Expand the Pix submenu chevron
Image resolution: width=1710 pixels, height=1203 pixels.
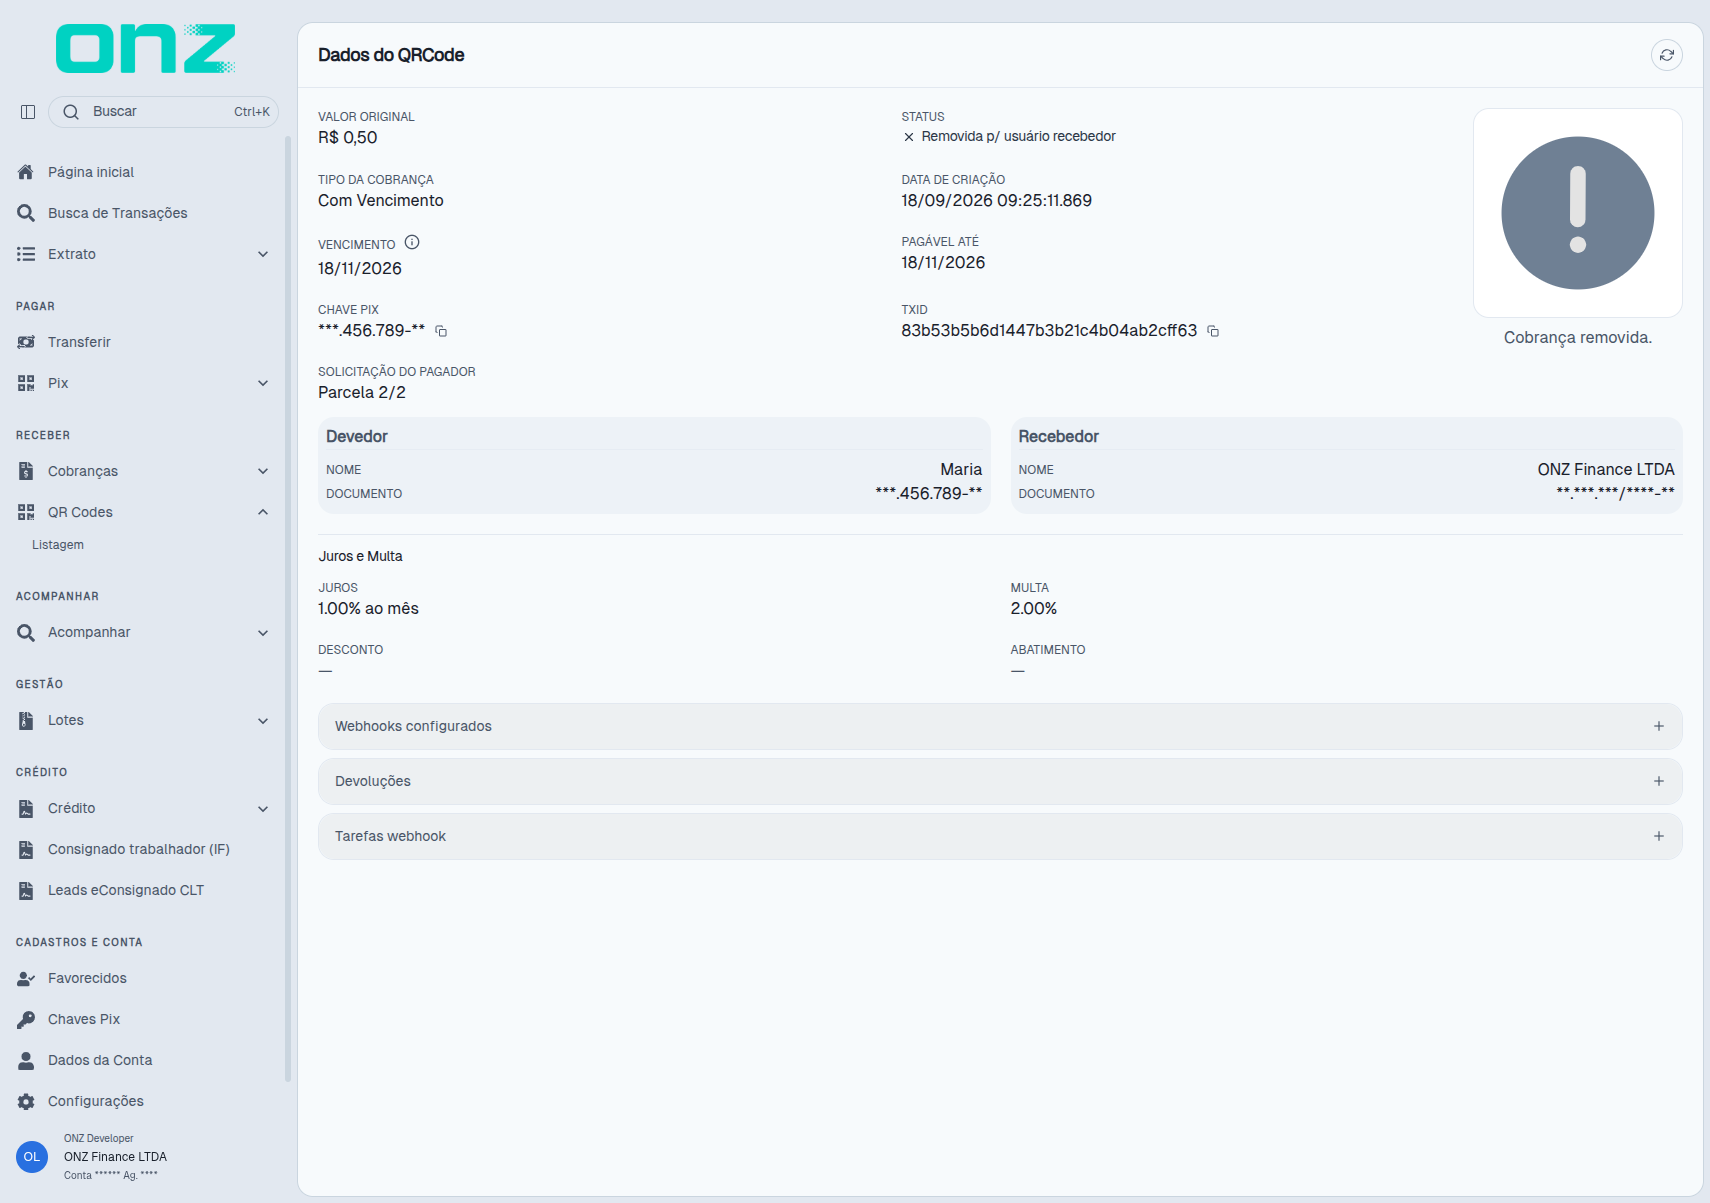263,383
